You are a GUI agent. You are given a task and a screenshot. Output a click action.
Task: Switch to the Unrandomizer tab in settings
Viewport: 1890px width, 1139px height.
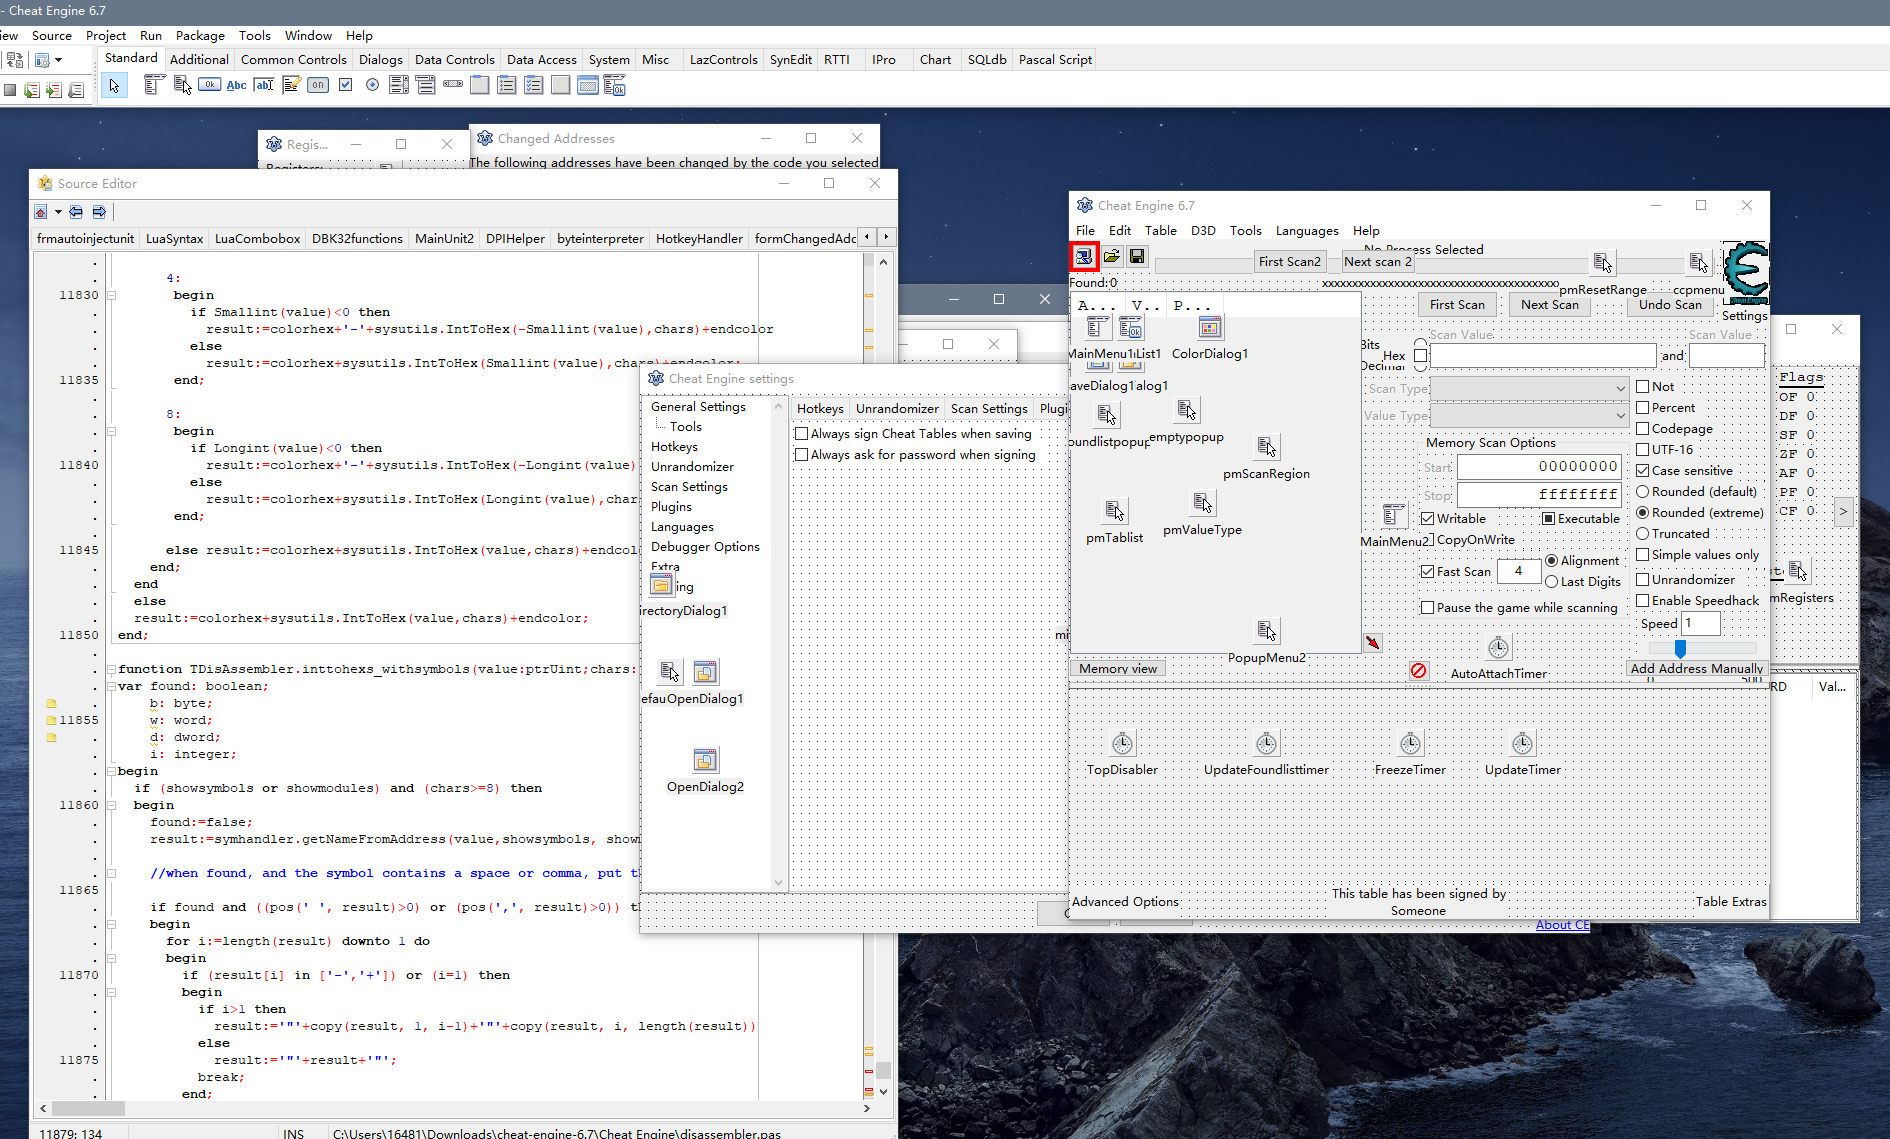[x=897, y=408]
